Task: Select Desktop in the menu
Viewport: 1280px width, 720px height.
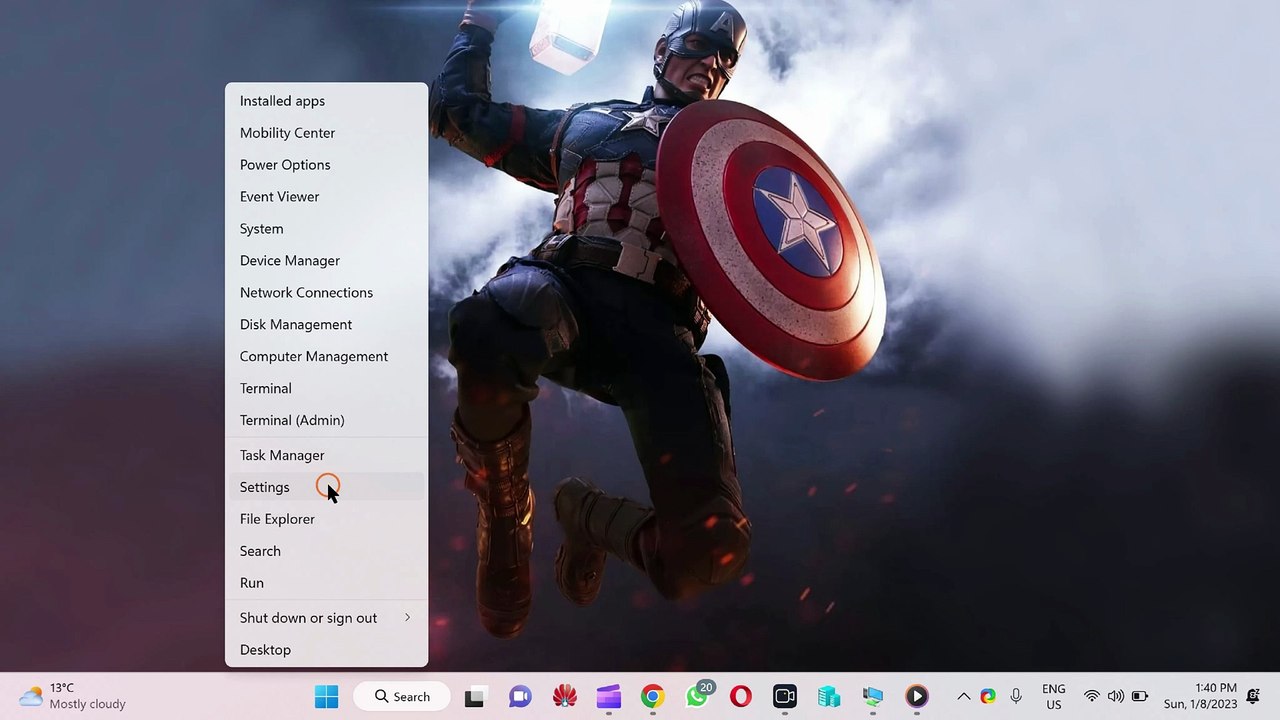Action: pos(326,650)
